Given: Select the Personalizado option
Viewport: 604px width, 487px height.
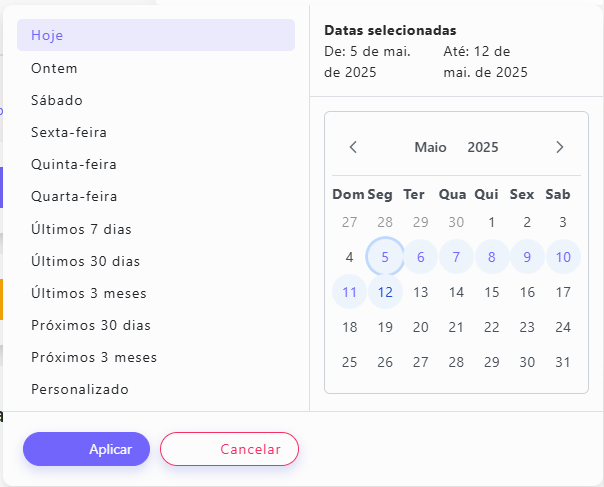Looking at the screenshot, I should point(156,389).
